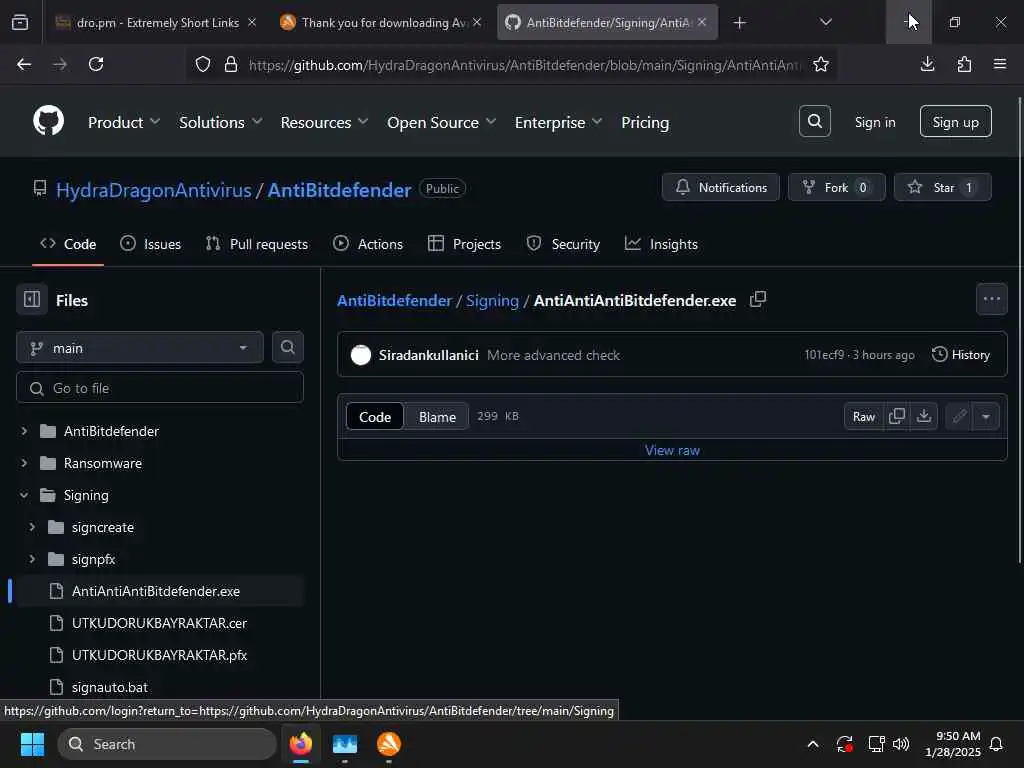1024x768 pixels.
Task: Expand the Enterprise navigation menu
Action: tap(558, 122)
